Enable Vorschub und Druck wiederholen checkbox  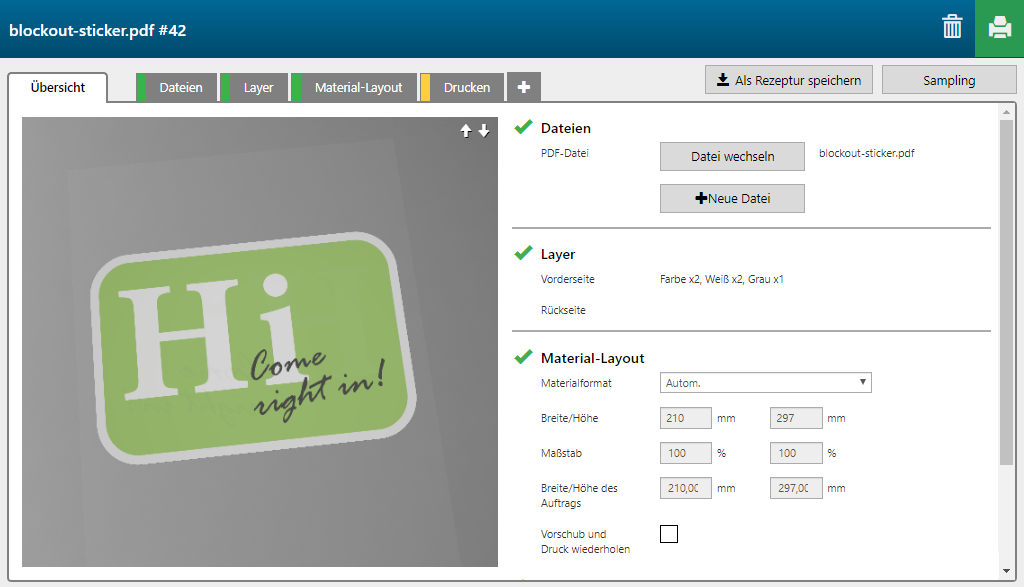pyautogui.click(x=669, y=534)
